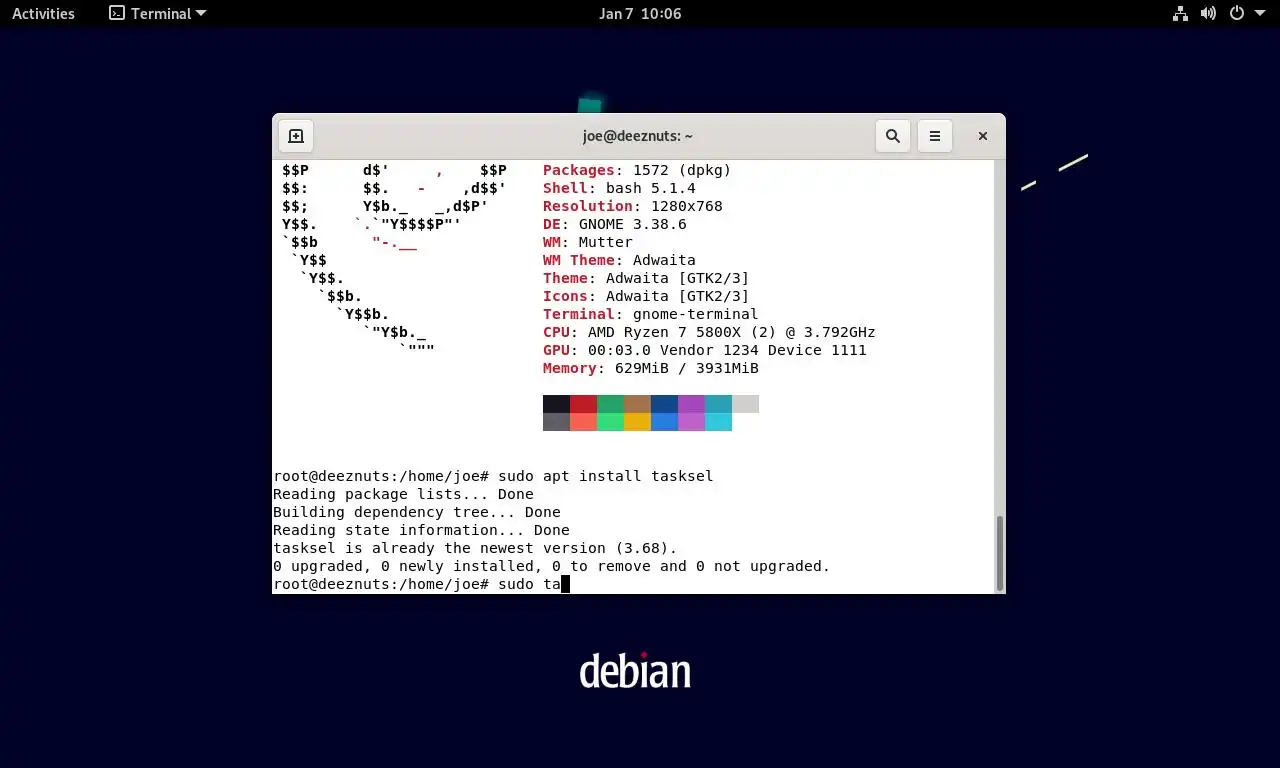Open the clock showing Jan 7 10:06
Screen dimensions: 1280x768
(640, 13)
